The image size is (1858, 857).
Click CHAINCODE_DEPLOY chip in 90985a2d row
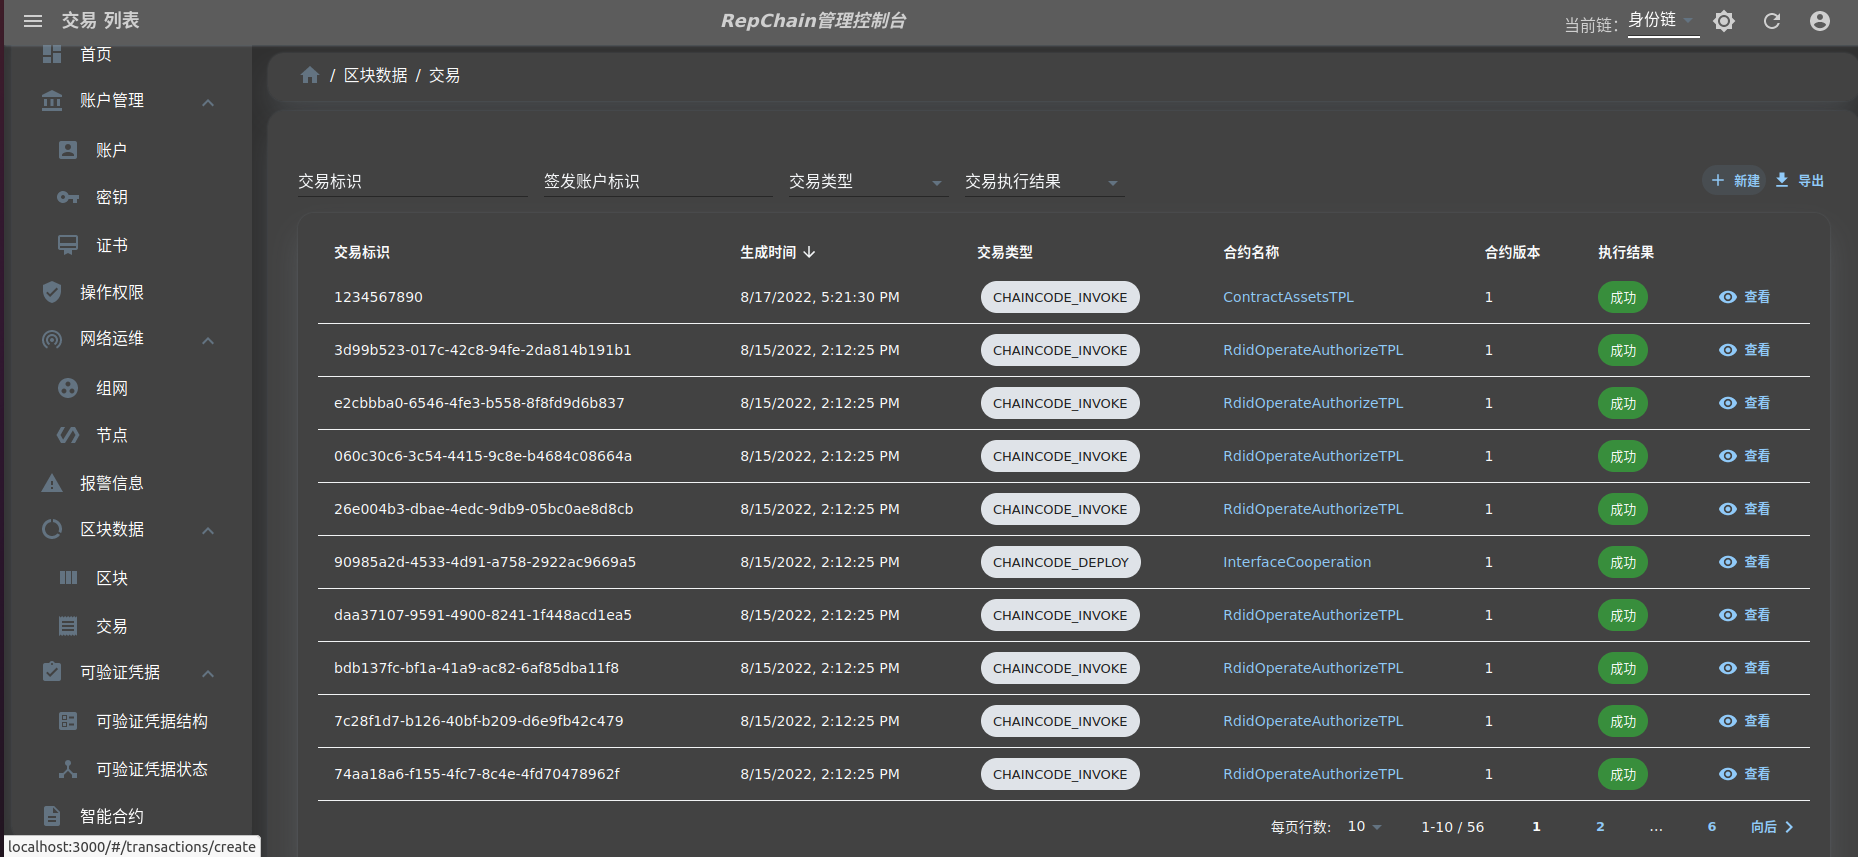click(x=1061, y=562)
